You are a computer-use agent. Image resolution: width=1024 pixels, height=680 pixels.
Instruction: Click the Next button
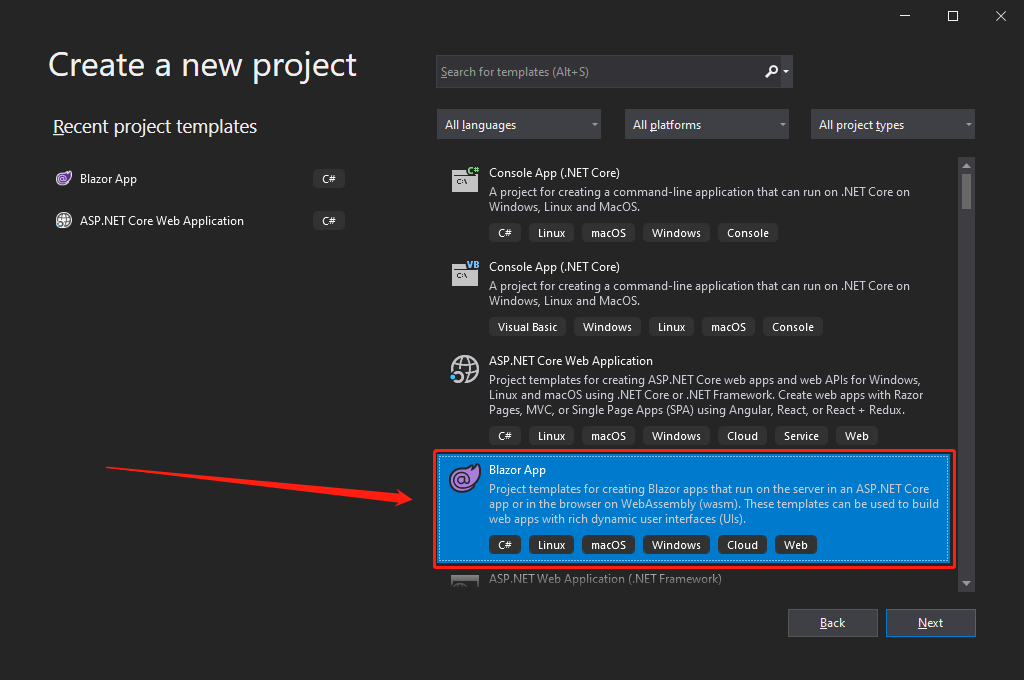930,622
